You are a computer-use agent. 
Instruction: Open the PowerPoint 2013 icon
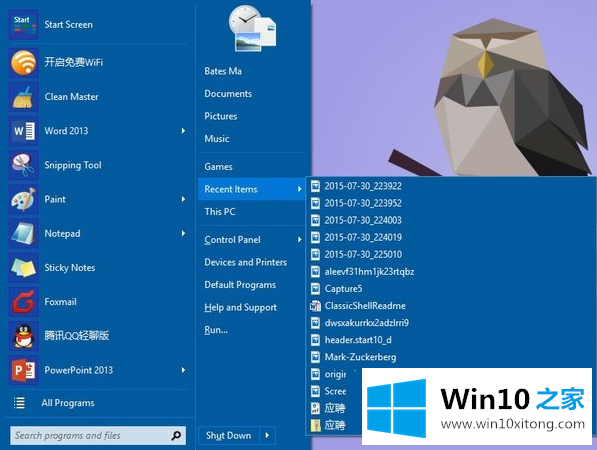(24, 370)
